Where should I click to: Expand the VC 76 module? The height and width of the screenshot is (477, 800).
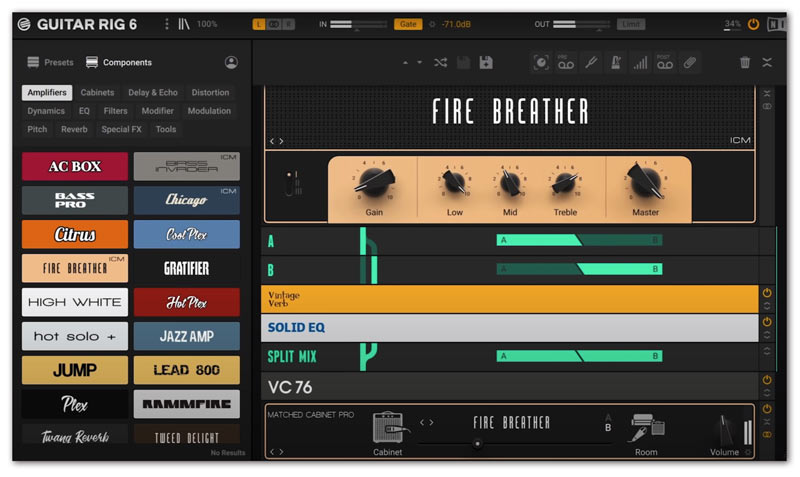(767, 393)
